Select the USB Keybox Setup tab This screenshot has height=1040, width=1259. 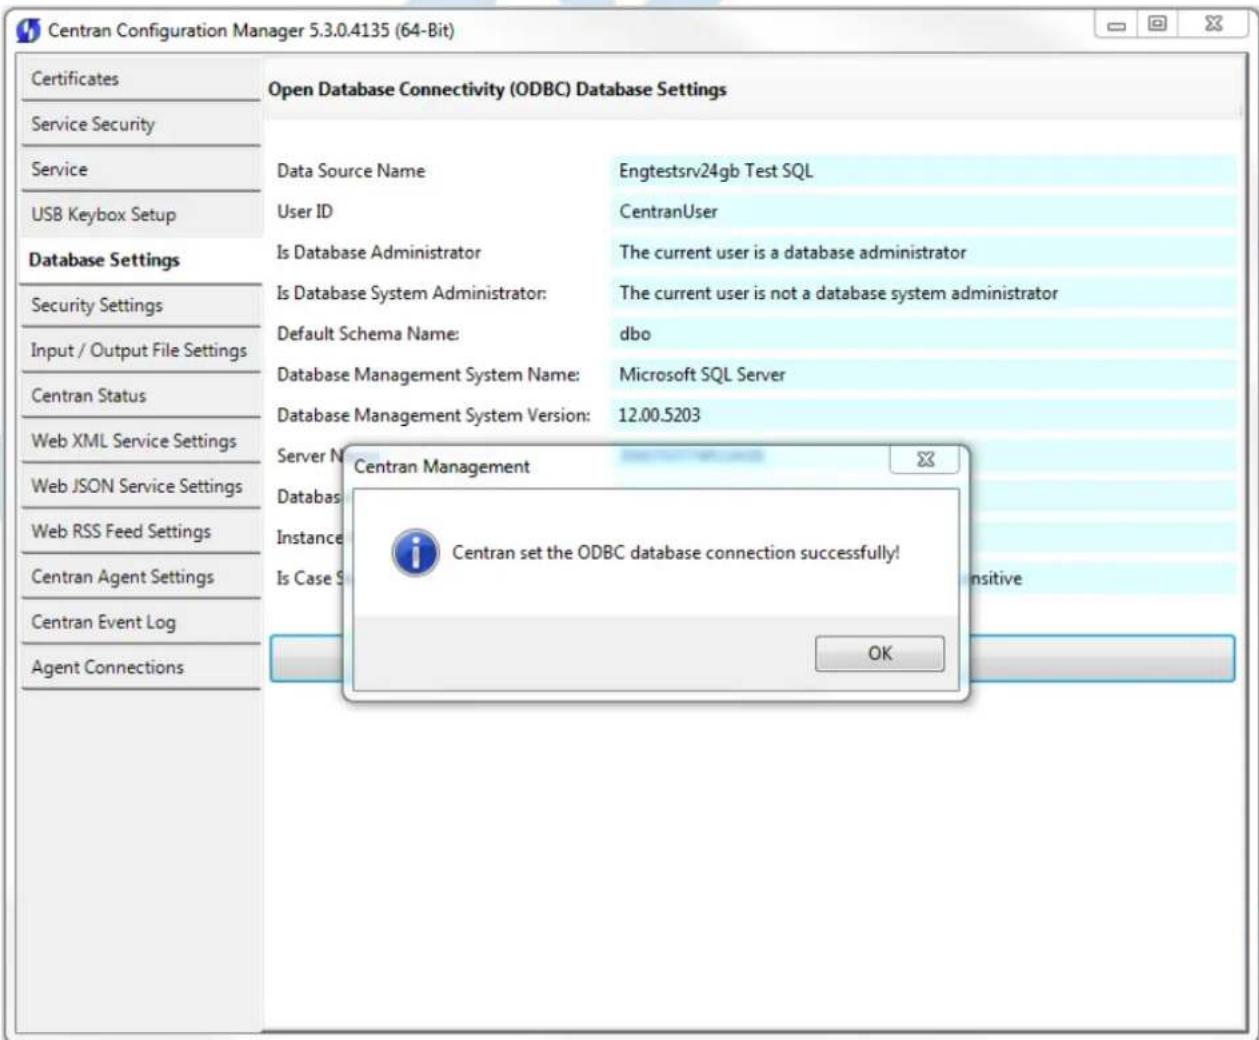pyautogui.click(x=140, y=214)
